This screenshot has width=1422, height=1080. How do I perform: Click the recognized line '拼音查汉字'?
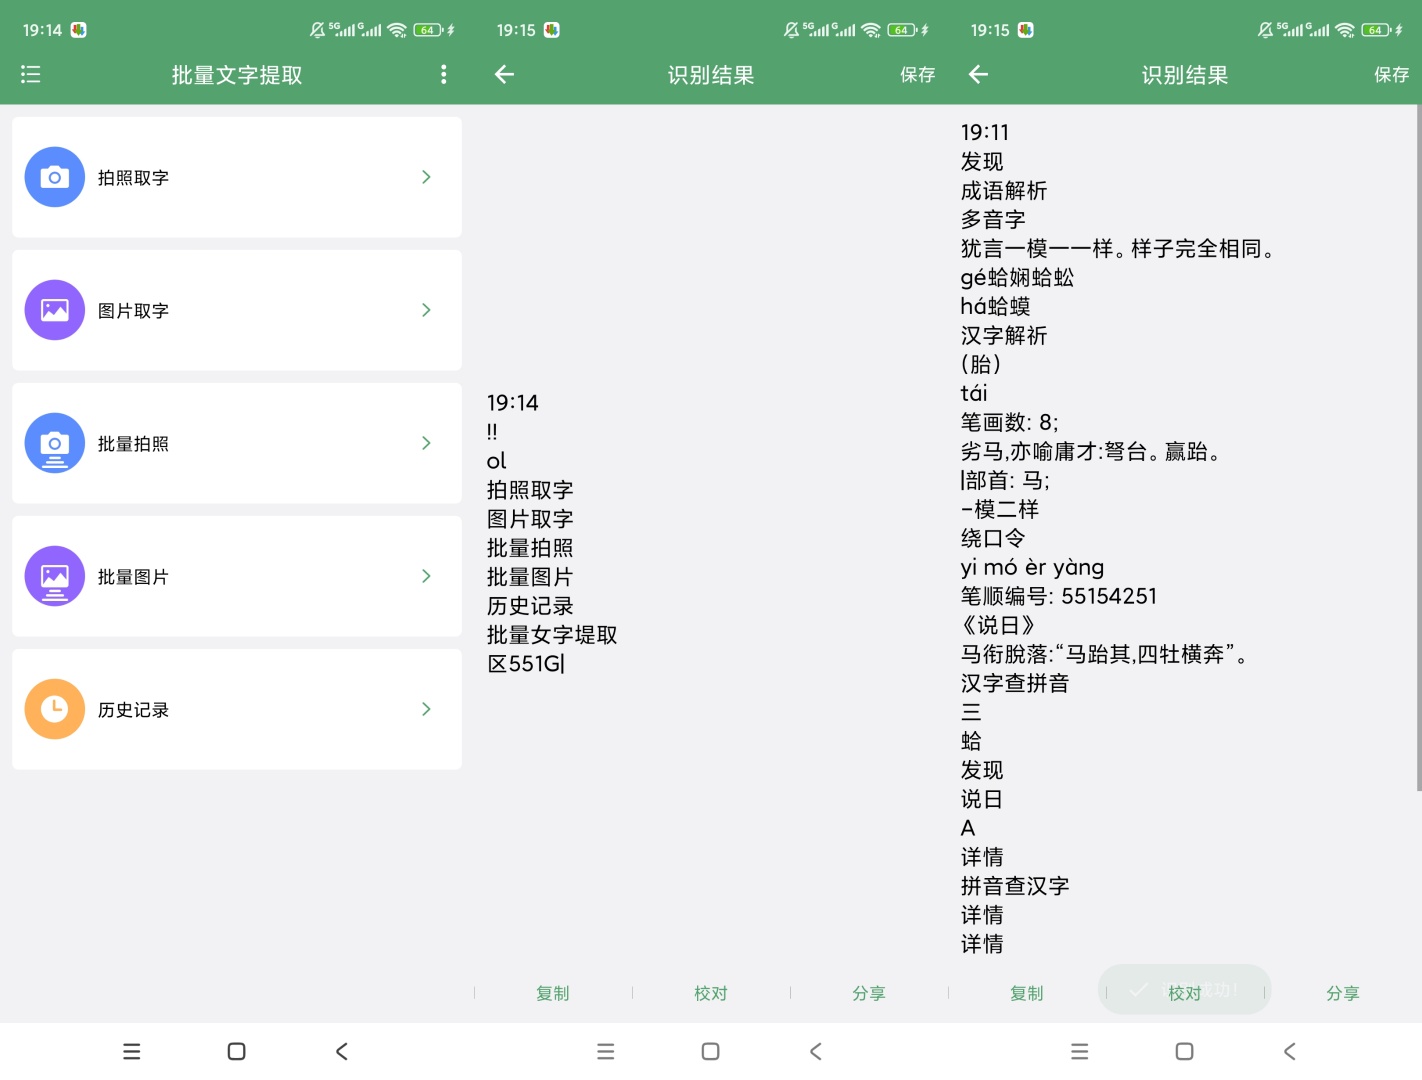[x=1015, y=886]
